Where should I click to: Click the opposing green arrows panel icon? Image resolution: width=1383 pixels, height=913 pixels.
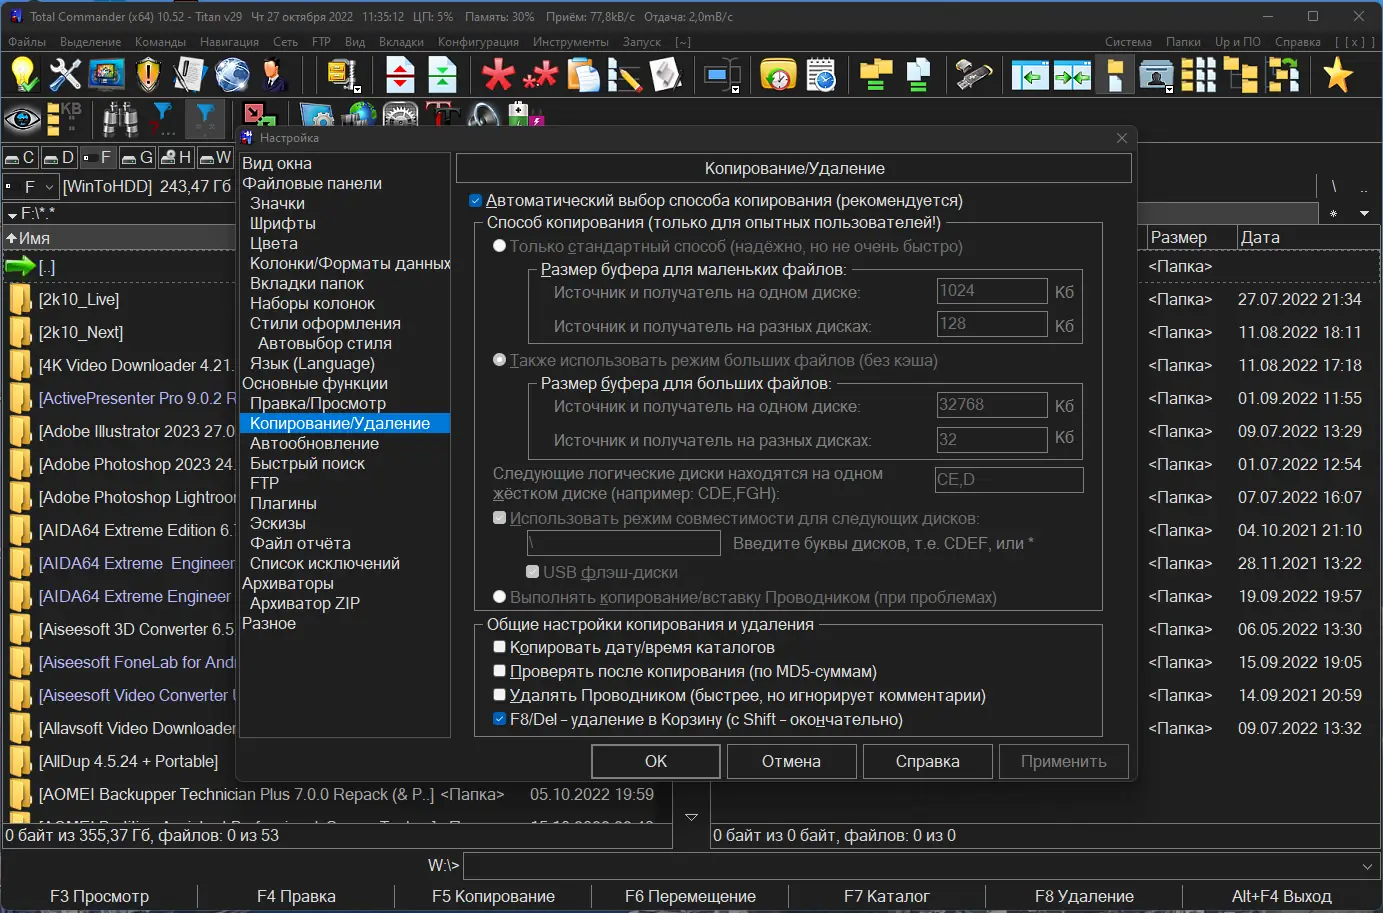(1072, 75)
